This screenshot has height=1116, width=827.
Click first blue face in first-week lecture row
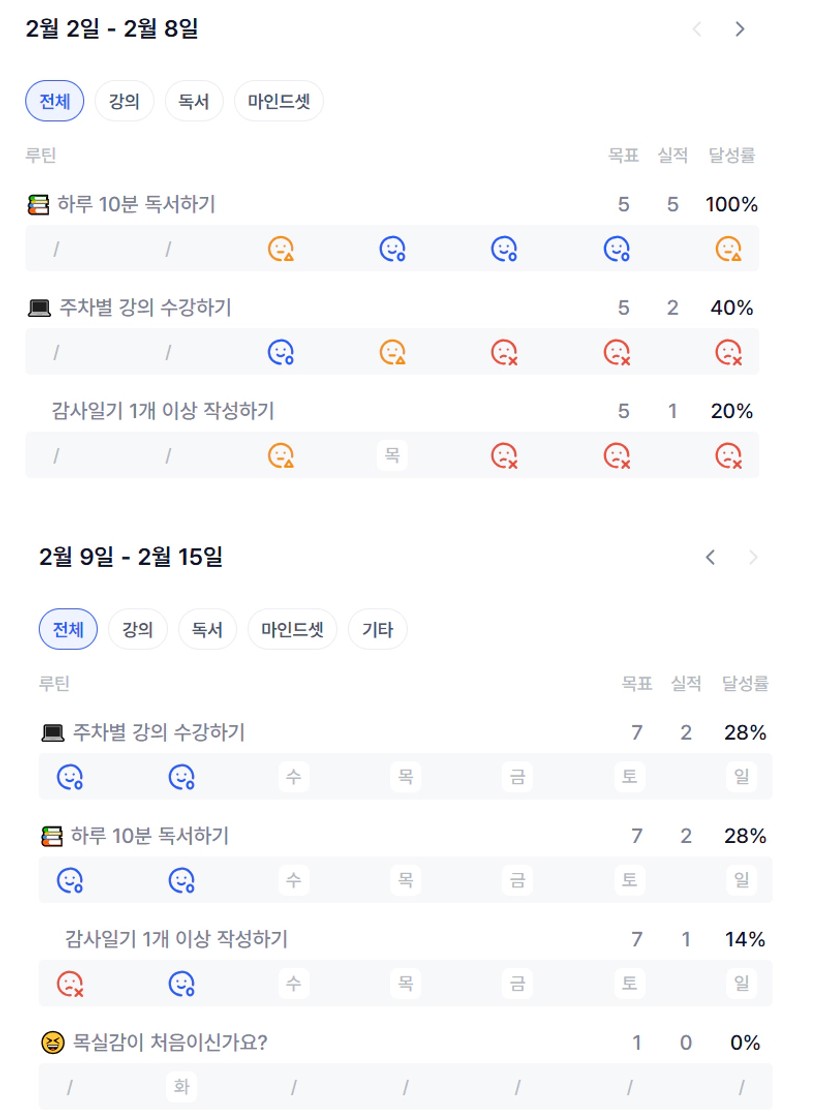tap(280, 352)
